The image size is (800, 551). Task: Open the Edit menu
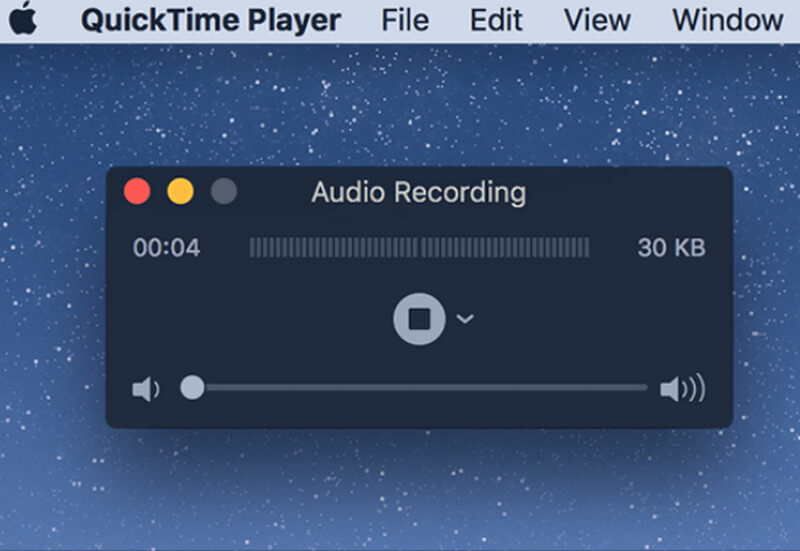(496, 20)
